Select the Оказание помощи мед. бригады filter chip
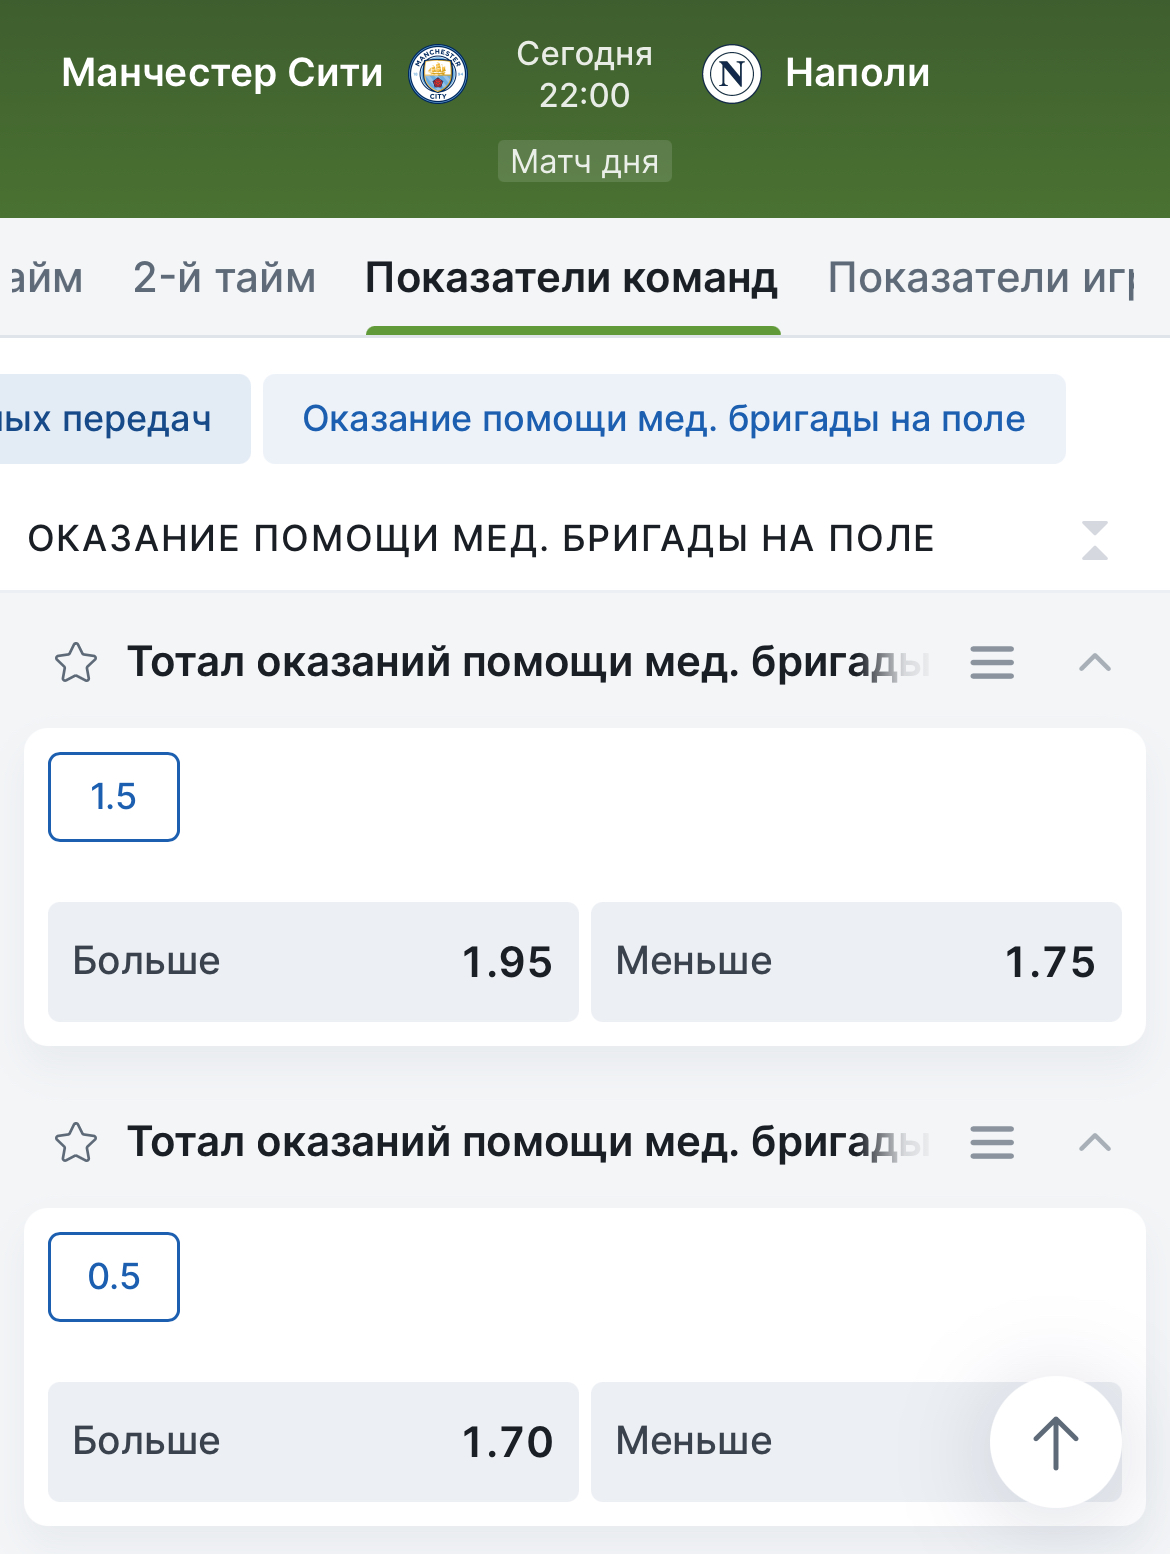This screenshot has width=1170, height=1554. click(x=664, y=419)
